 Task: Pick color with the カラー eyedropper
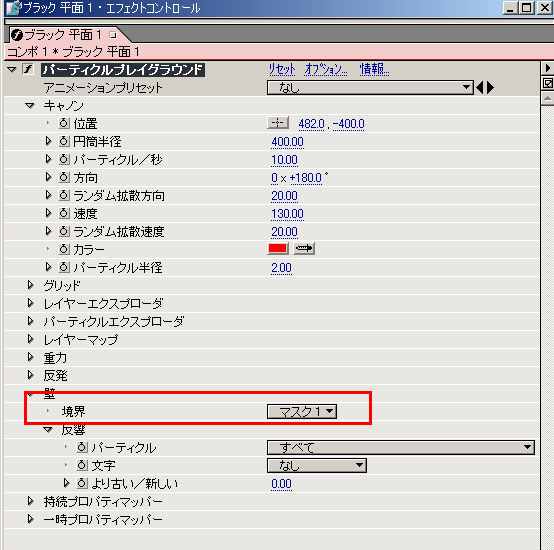[x=304, y=248]
